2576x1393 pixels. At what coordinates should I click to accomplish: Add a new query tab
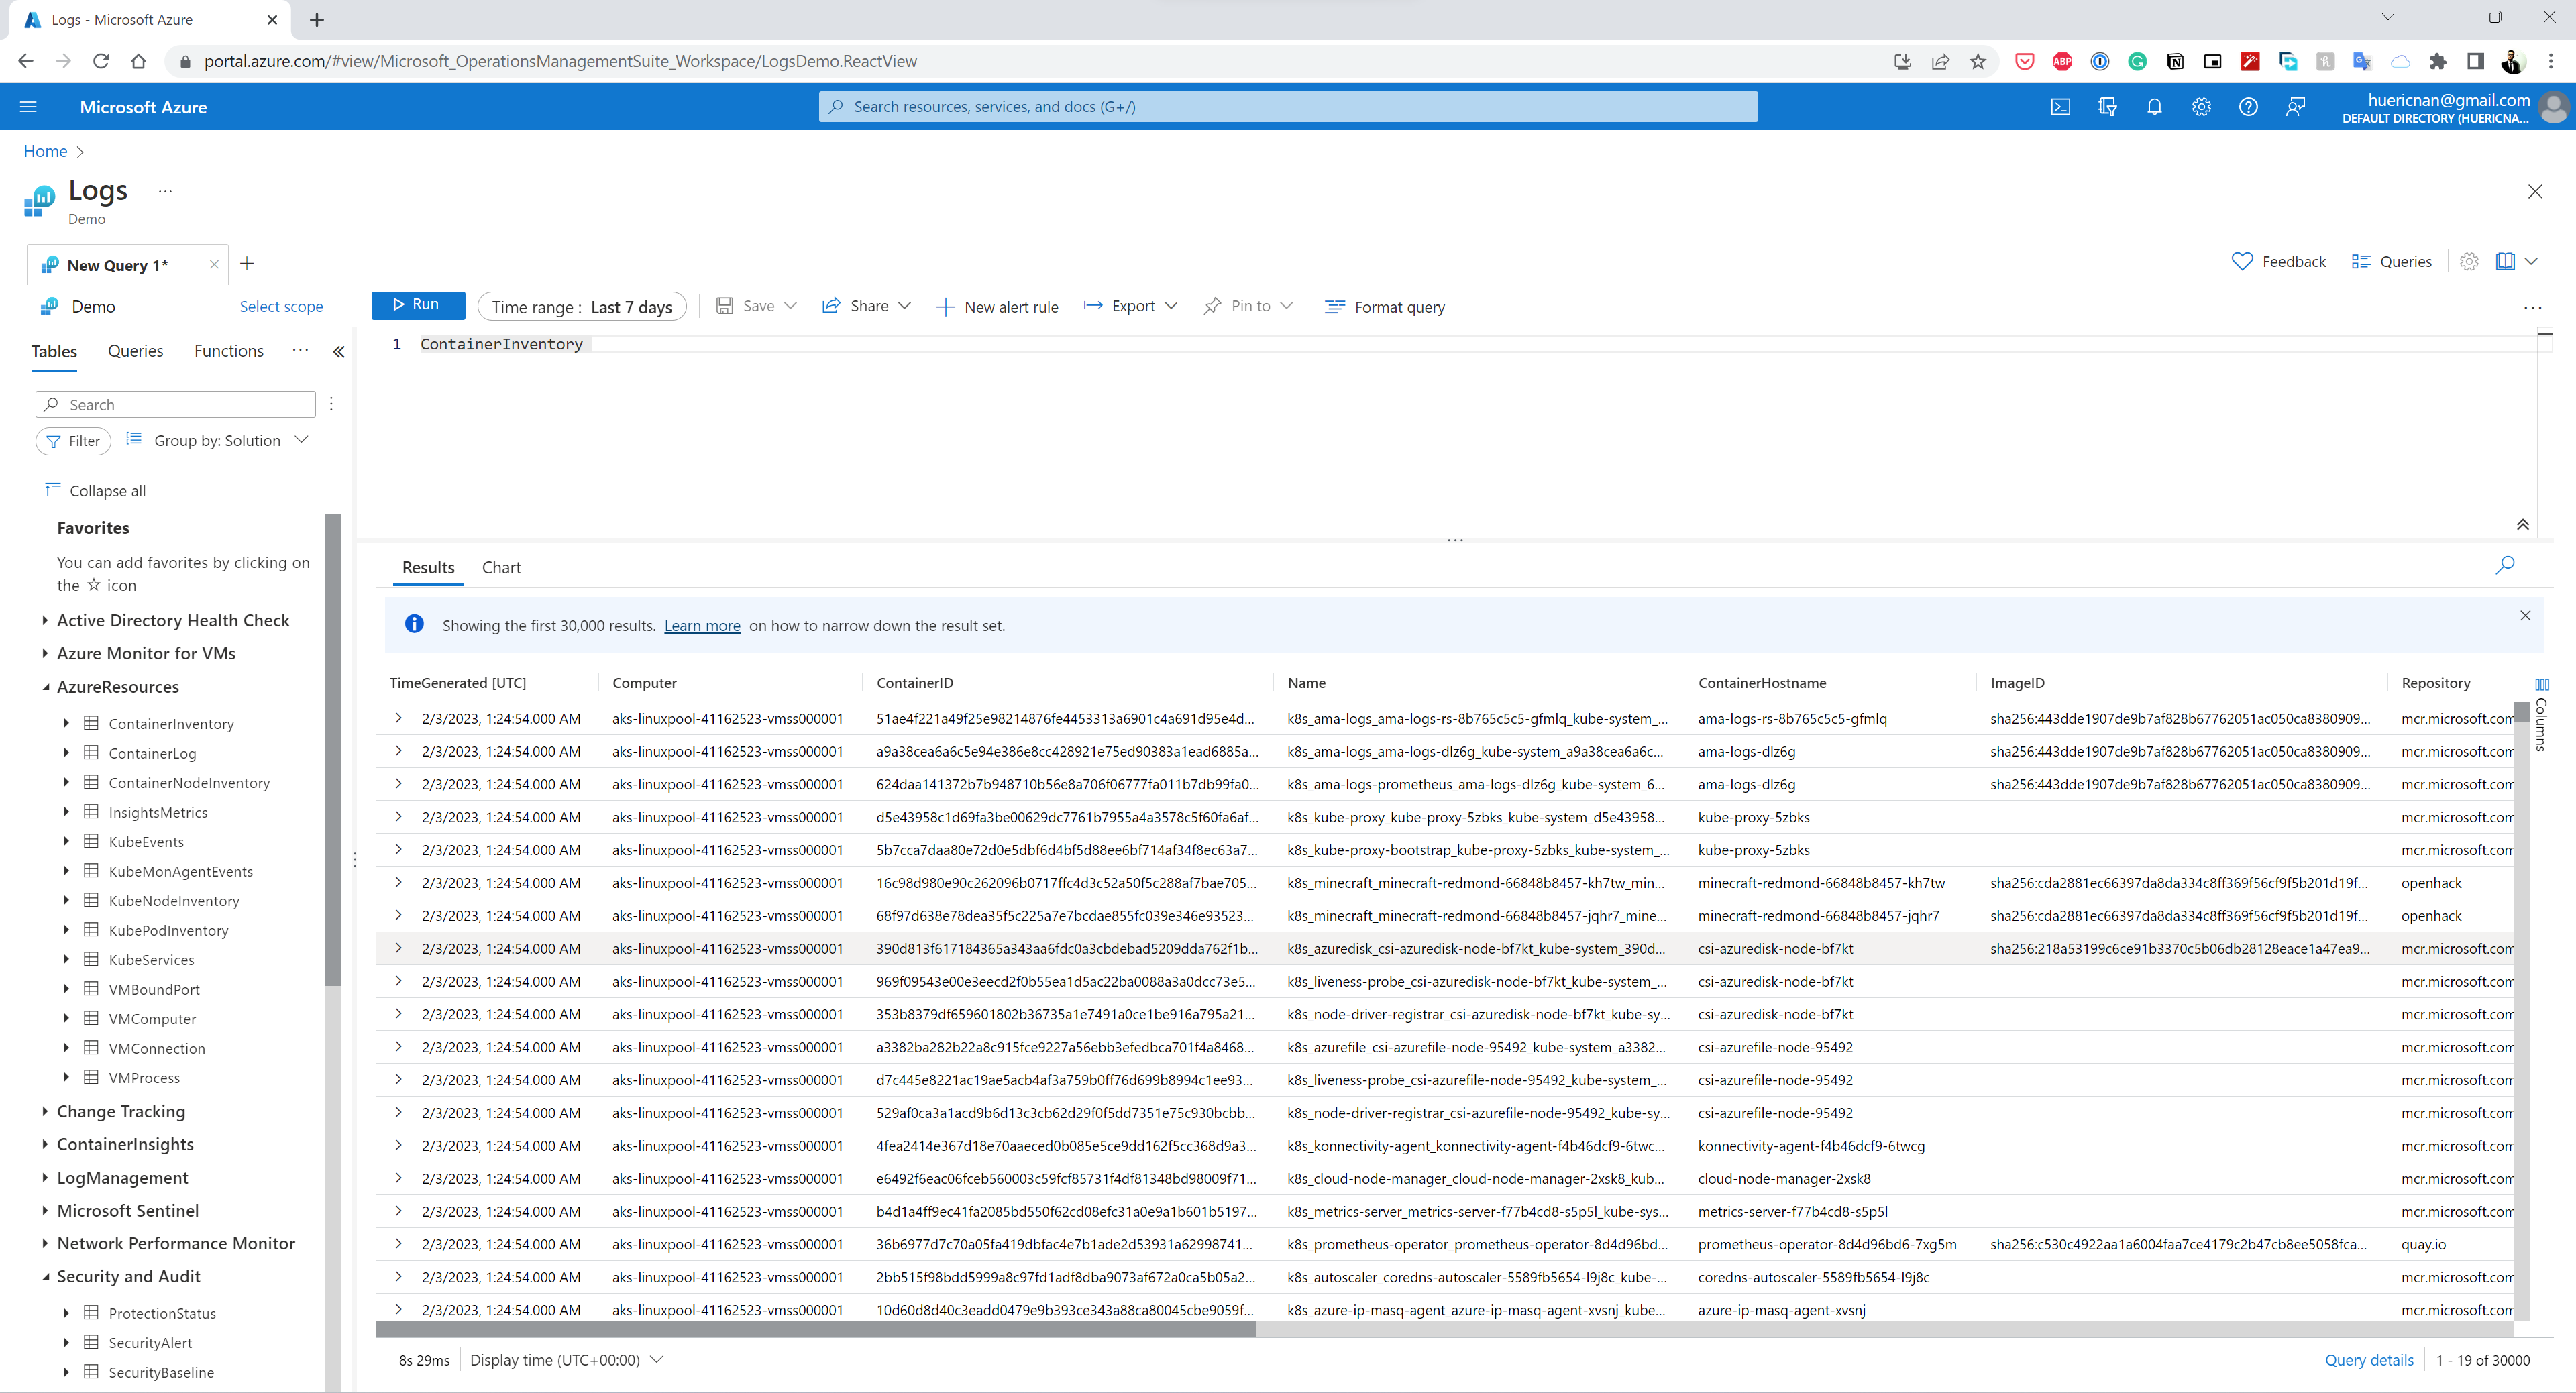(247, 263)
